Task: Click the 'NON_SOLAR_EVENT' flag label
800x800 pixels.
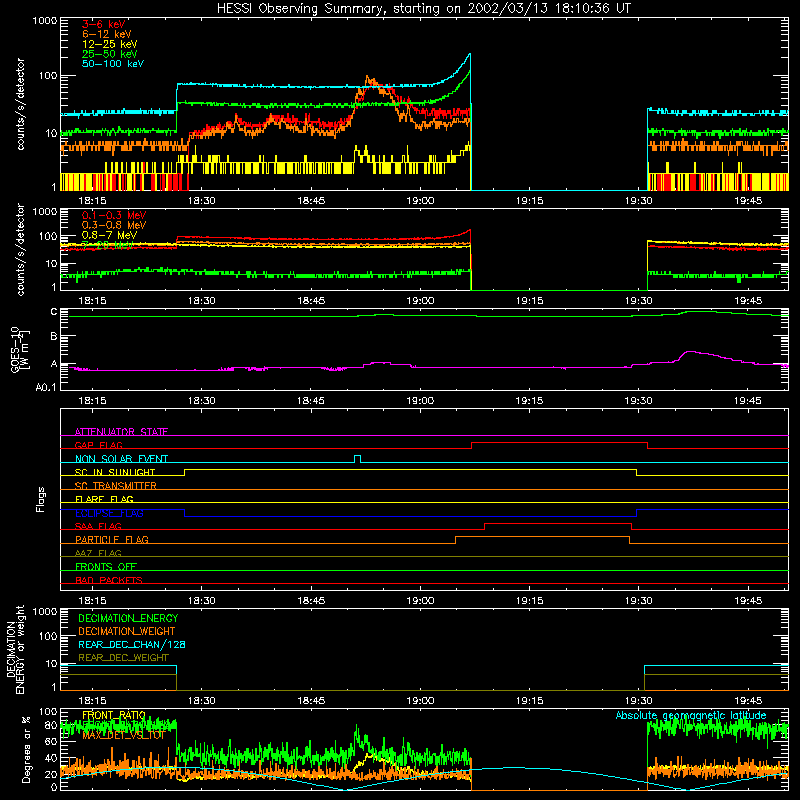Action: pos(121,459)
